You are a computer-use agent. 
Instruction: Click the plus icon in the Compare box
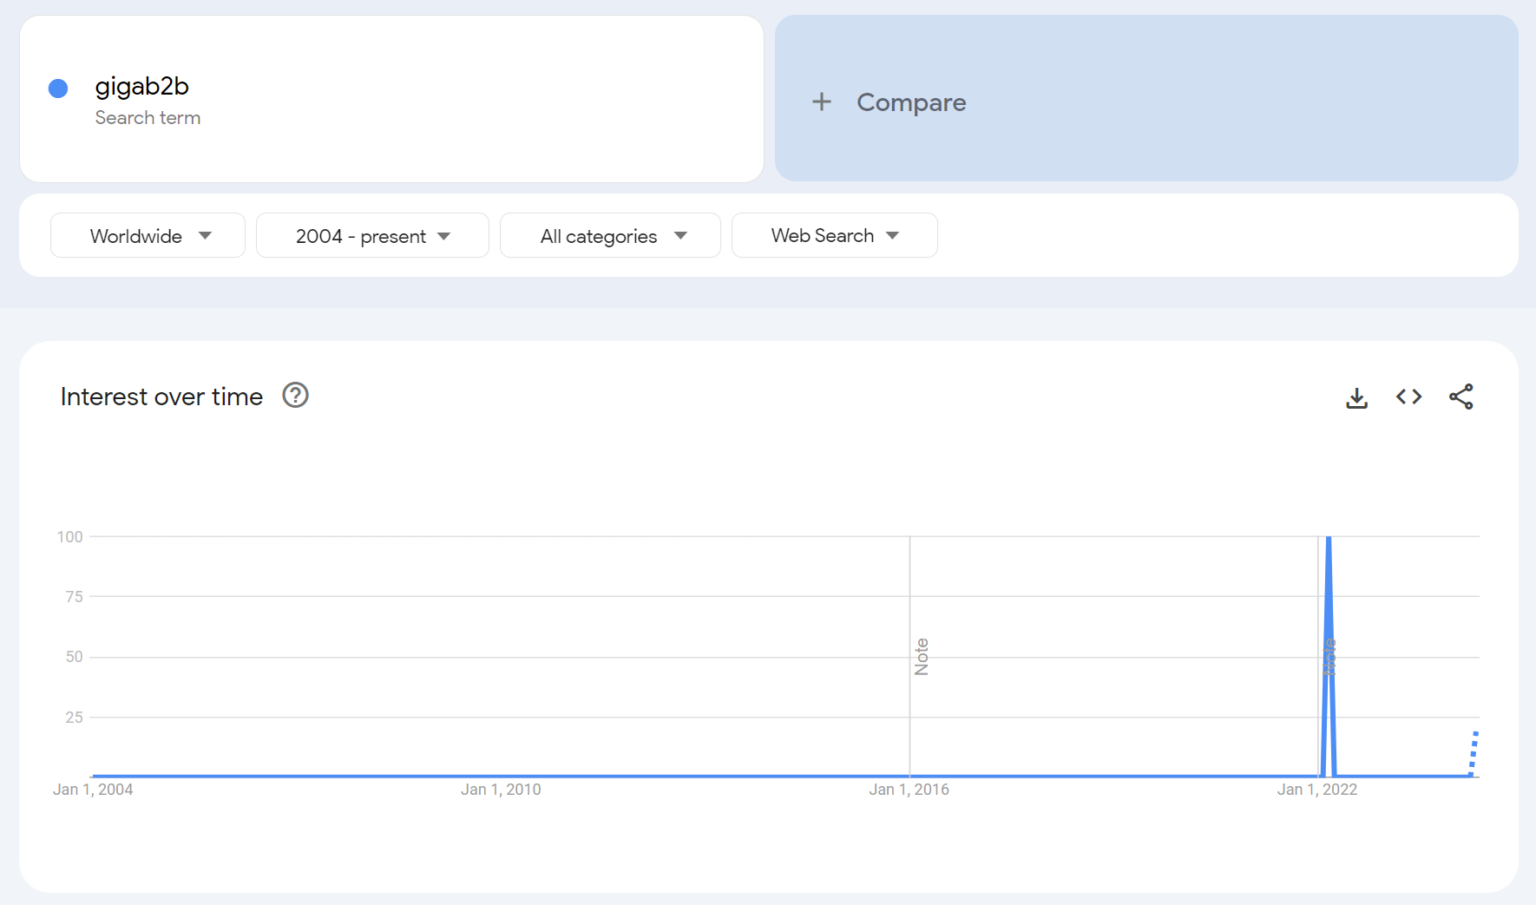click(x=822, y=102)
